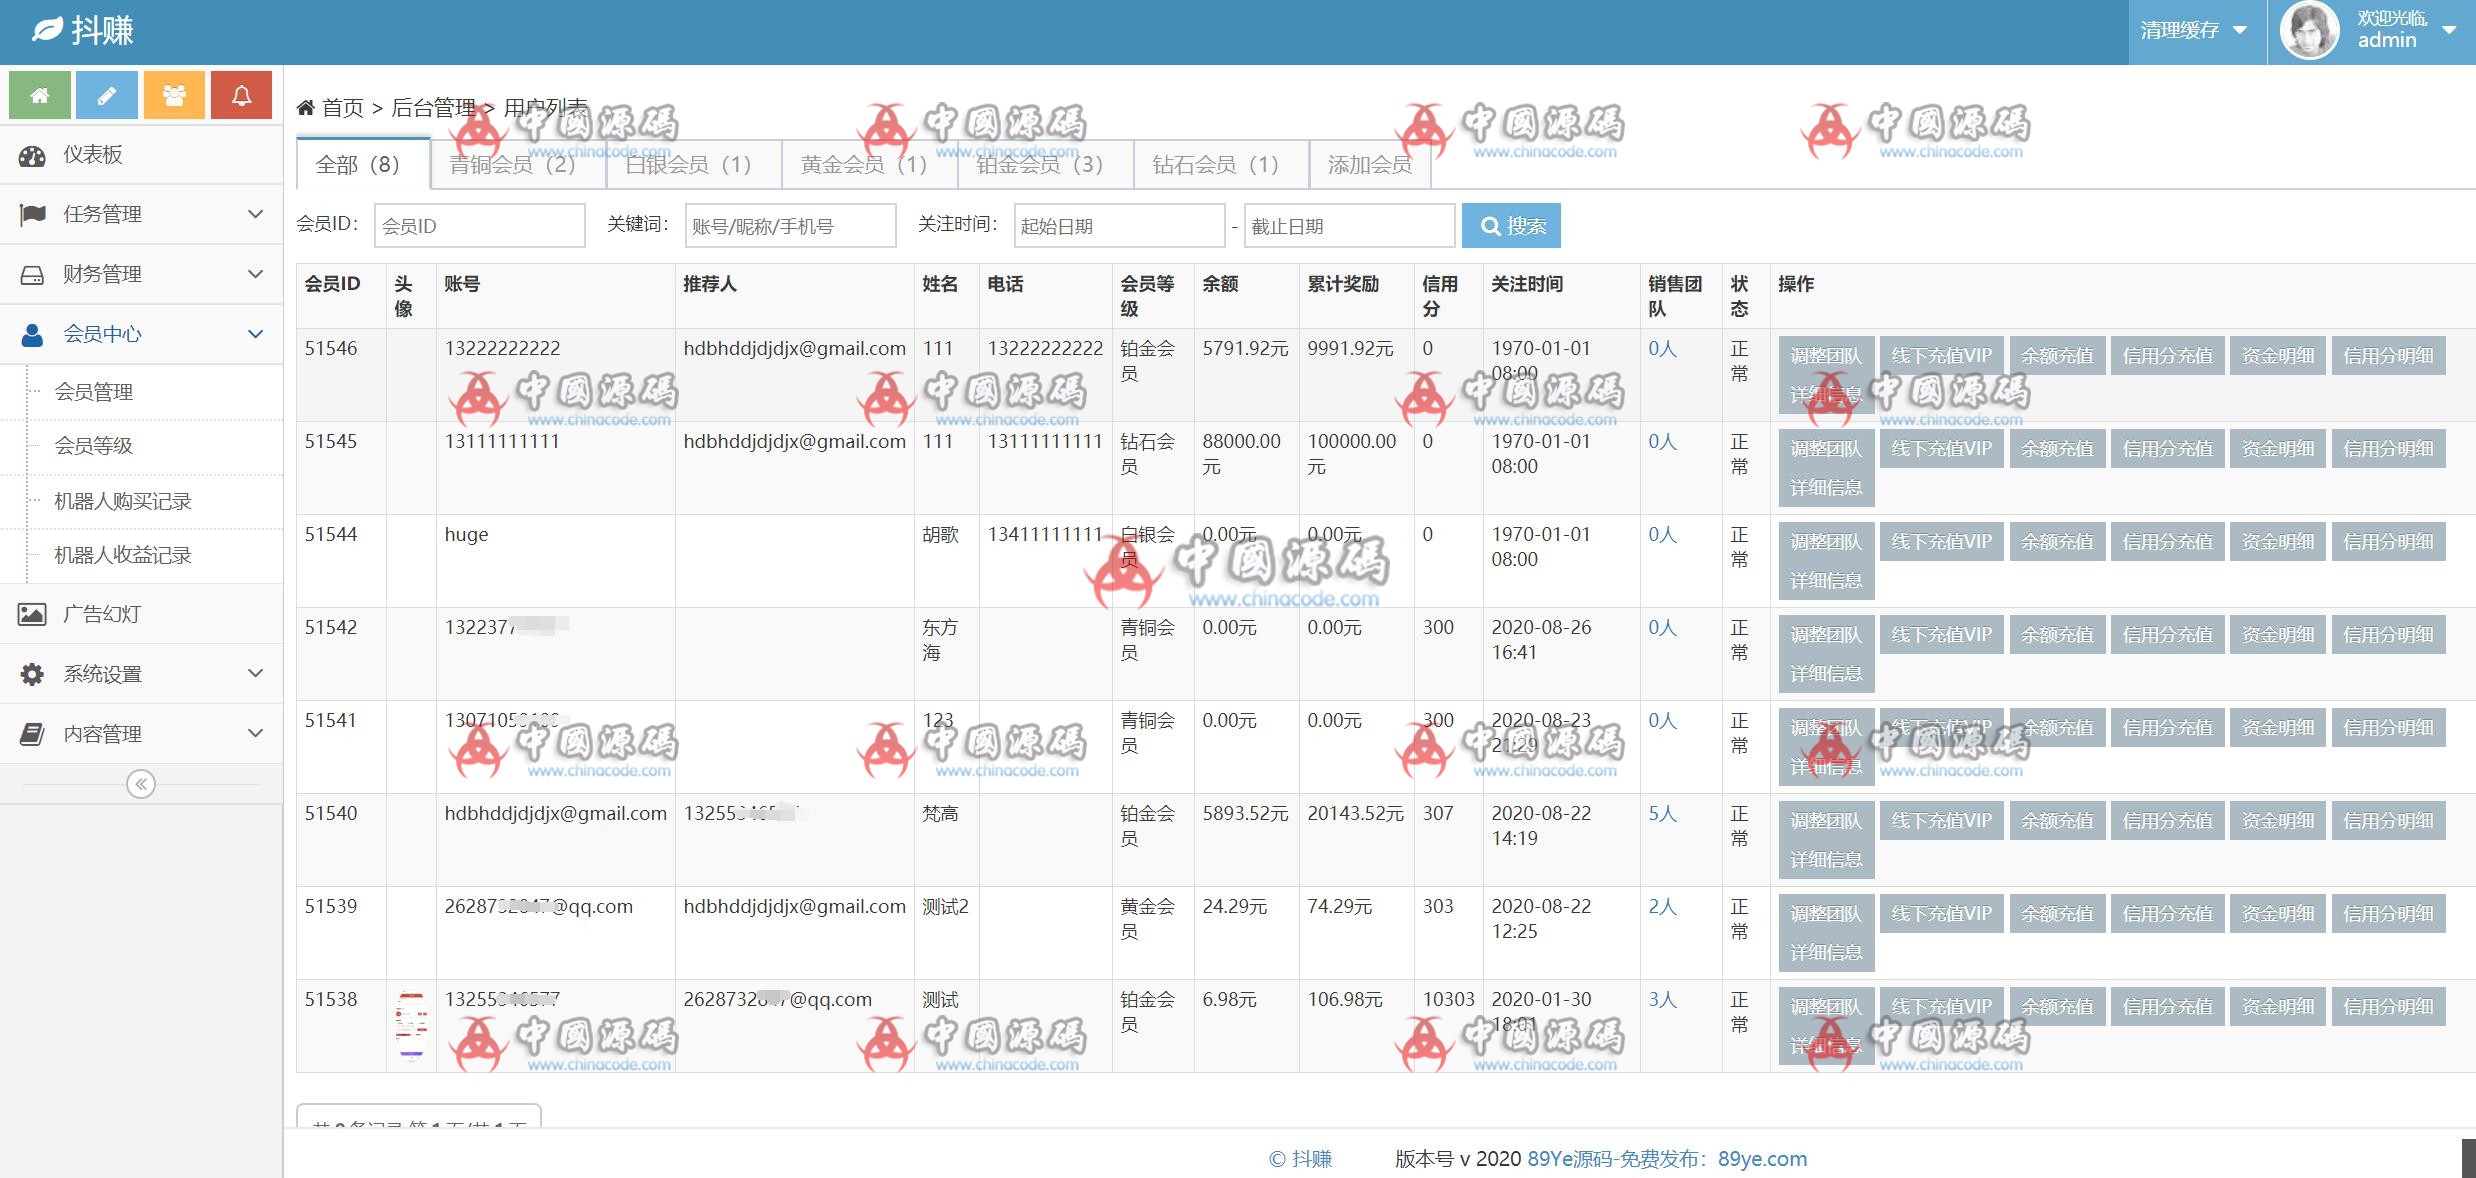Open 仪表板 via the dashboard icon

pos(32,155)
